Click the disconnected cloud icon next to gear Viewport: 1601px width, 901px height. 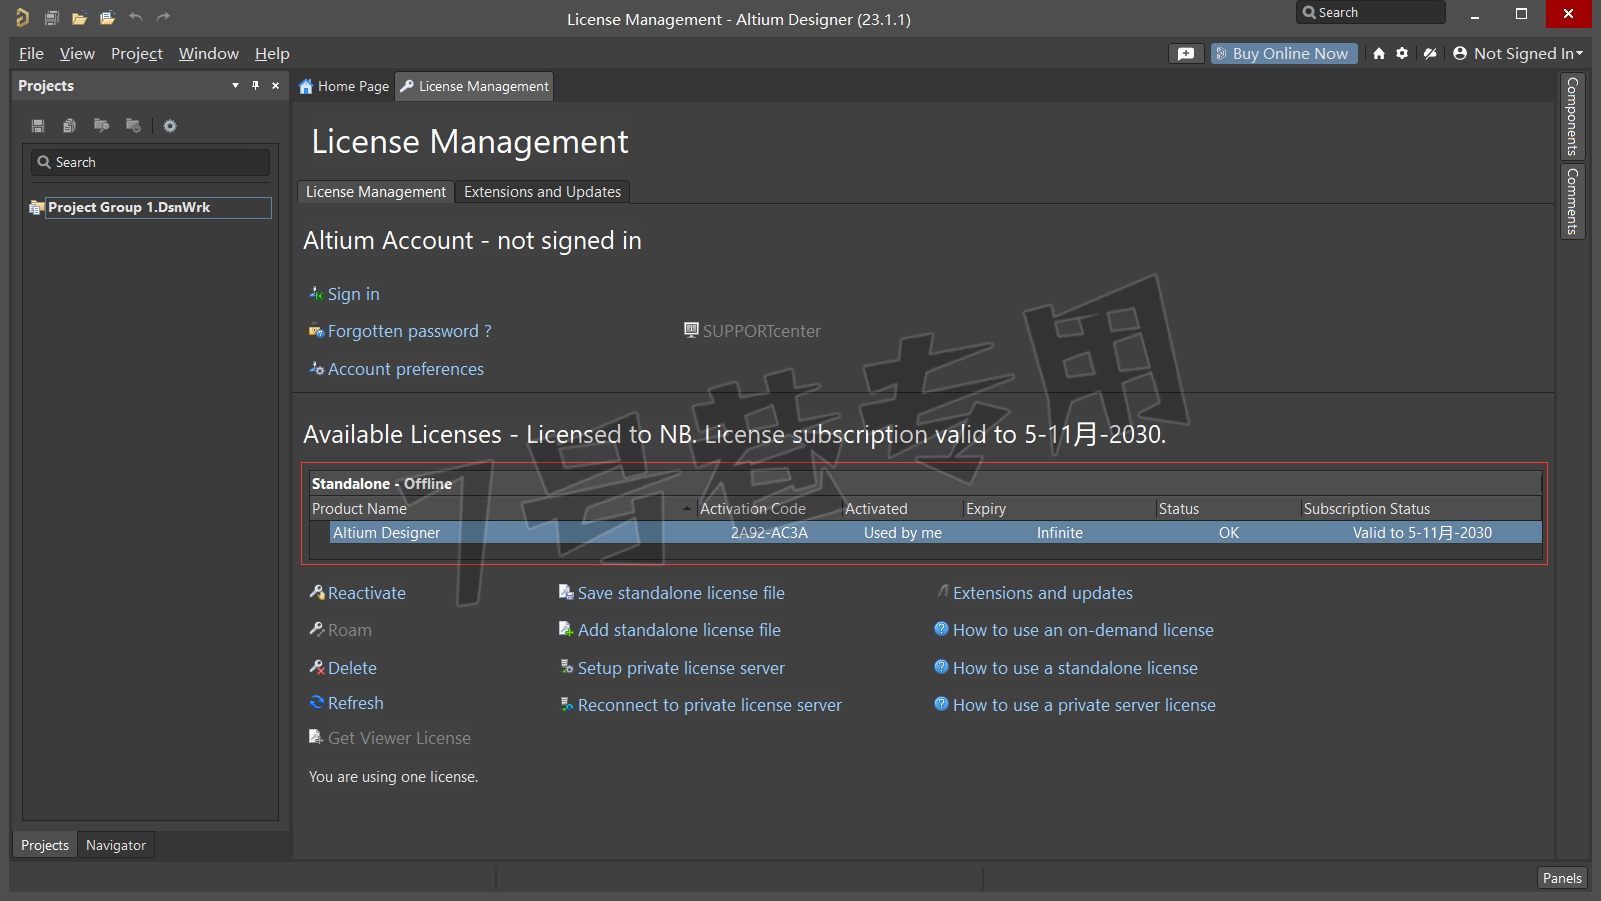pos(1430,54)
